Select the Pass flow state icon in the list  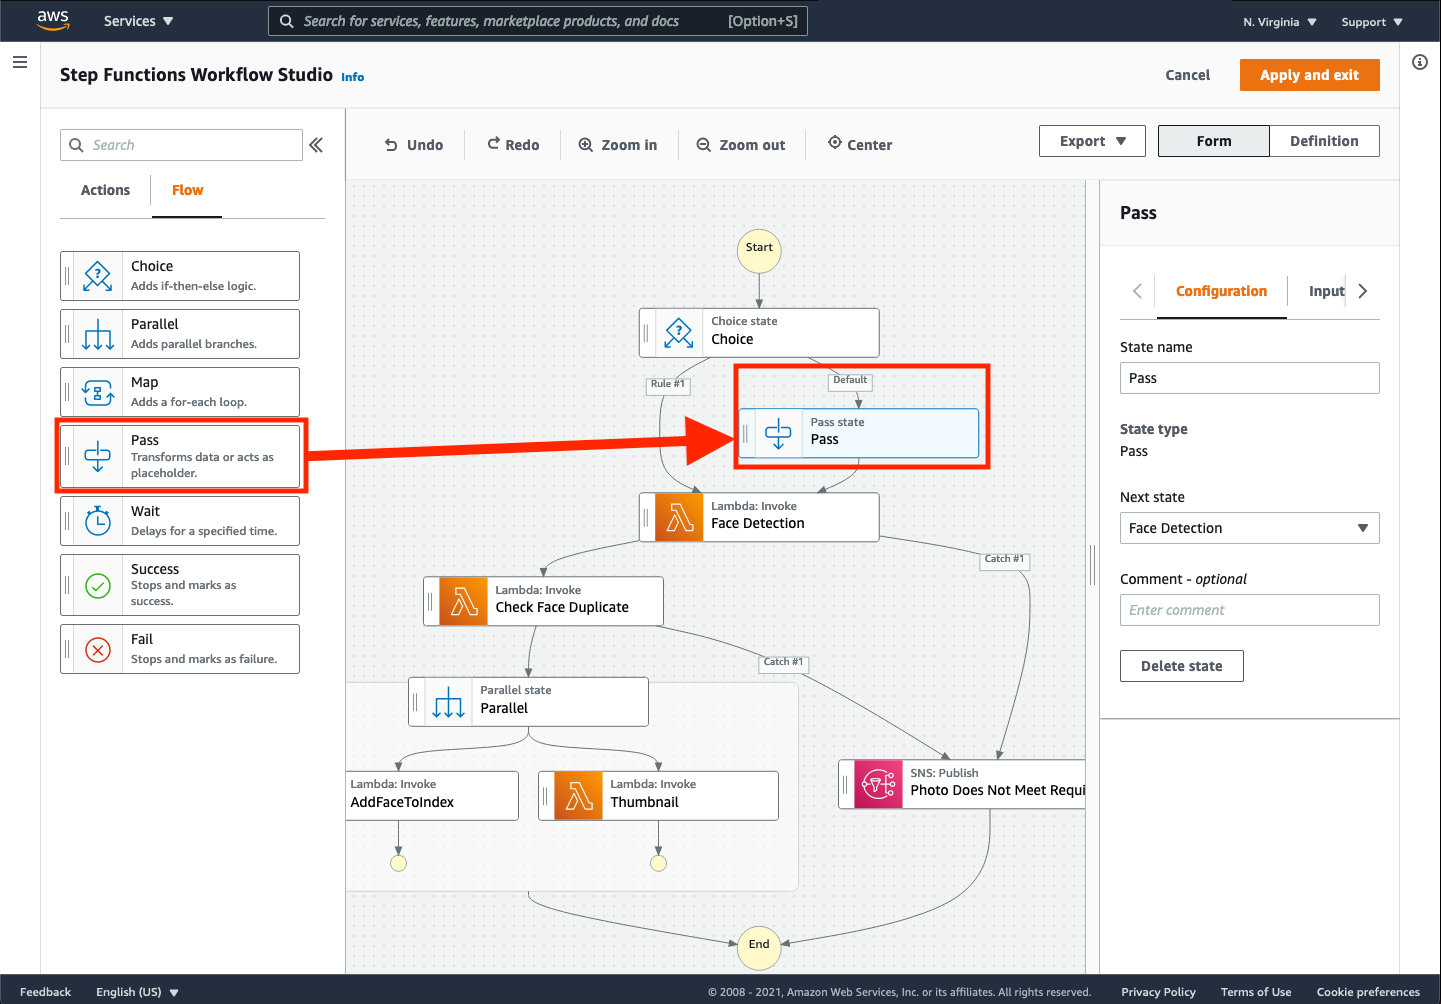pyautogui.click(x=98, y=457)
